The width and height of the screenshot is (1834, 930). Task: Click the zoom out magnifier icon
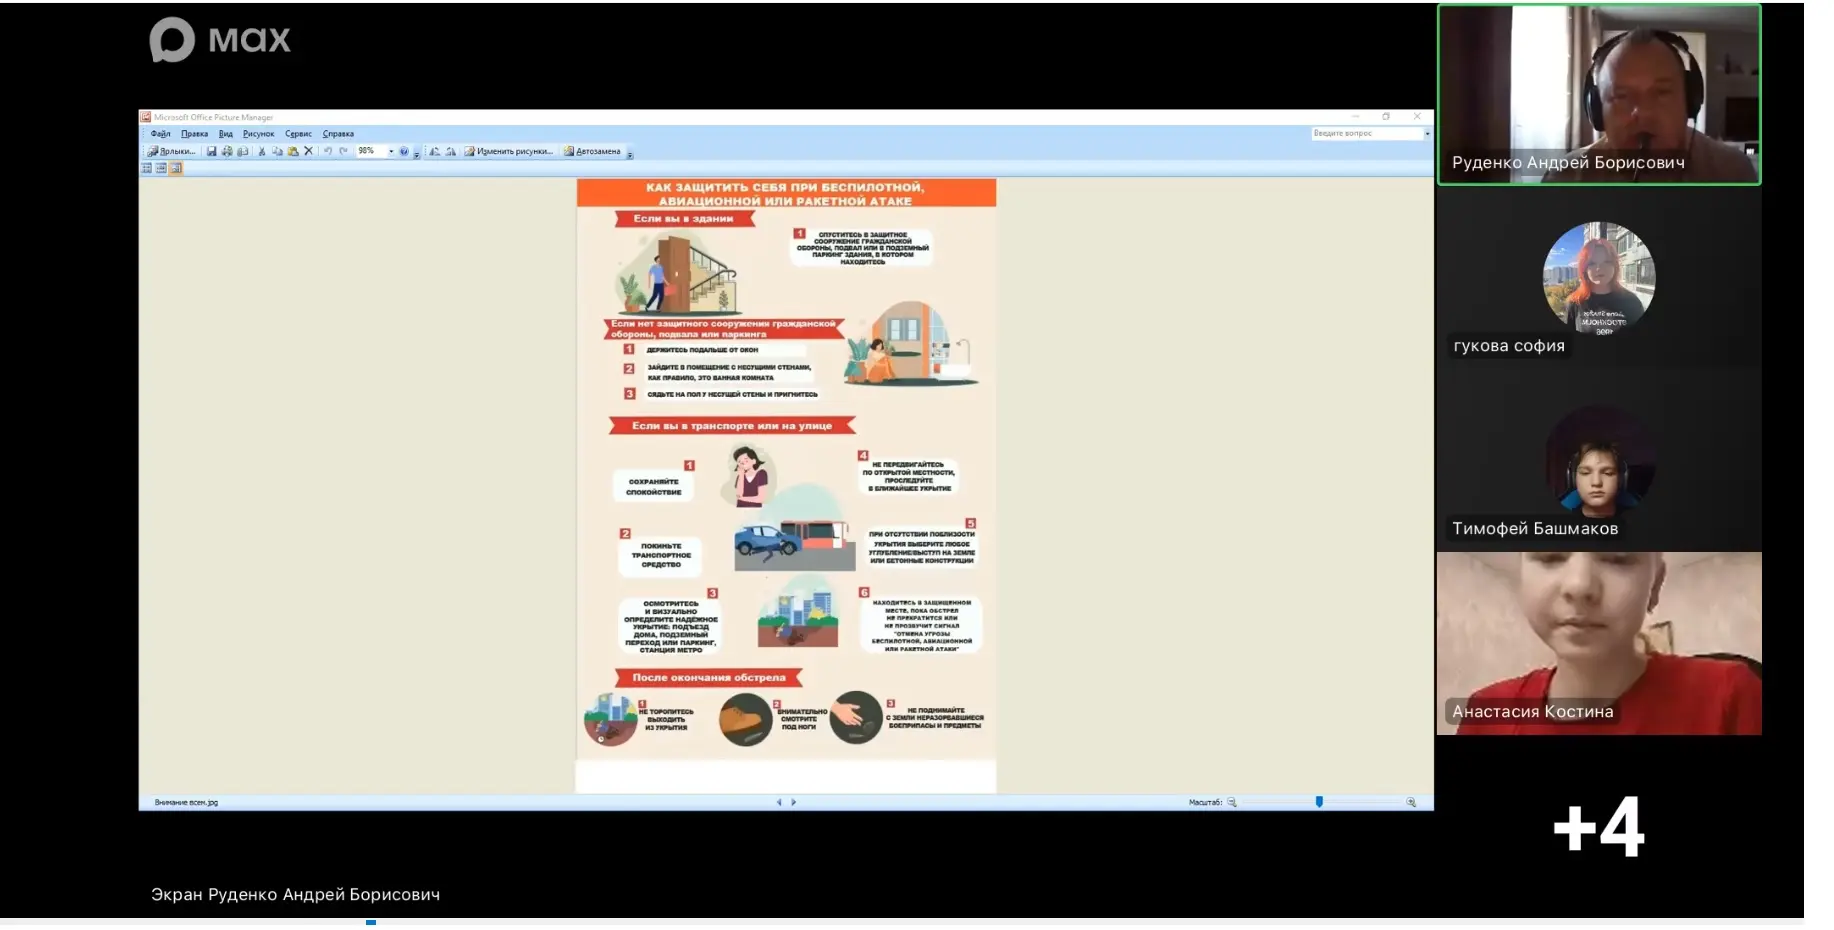(1232, 802)
